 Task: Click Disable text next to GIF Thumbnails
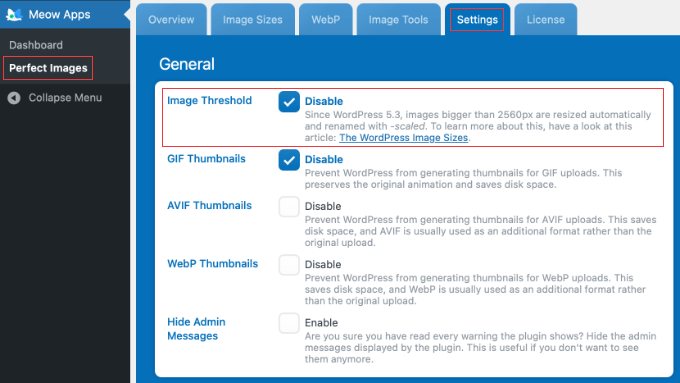324,159
